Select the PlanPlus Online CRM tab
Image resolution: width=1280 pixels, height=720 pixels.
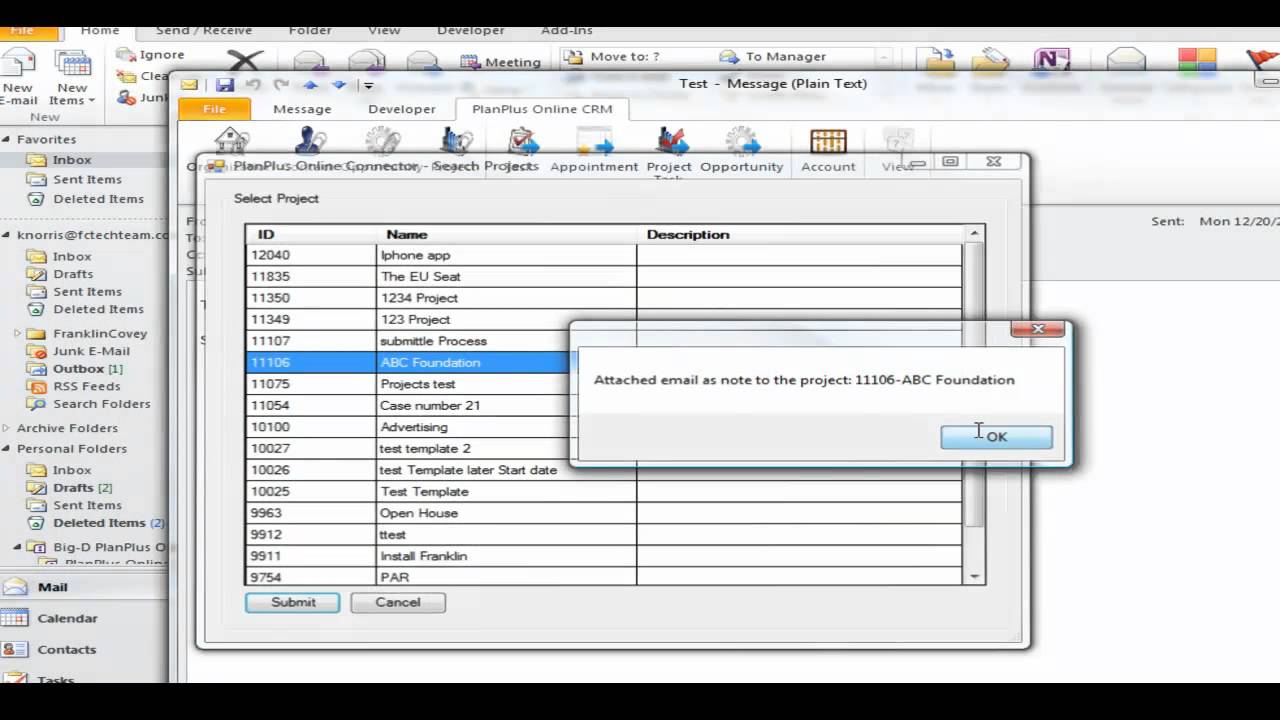(x=542, y=109)
